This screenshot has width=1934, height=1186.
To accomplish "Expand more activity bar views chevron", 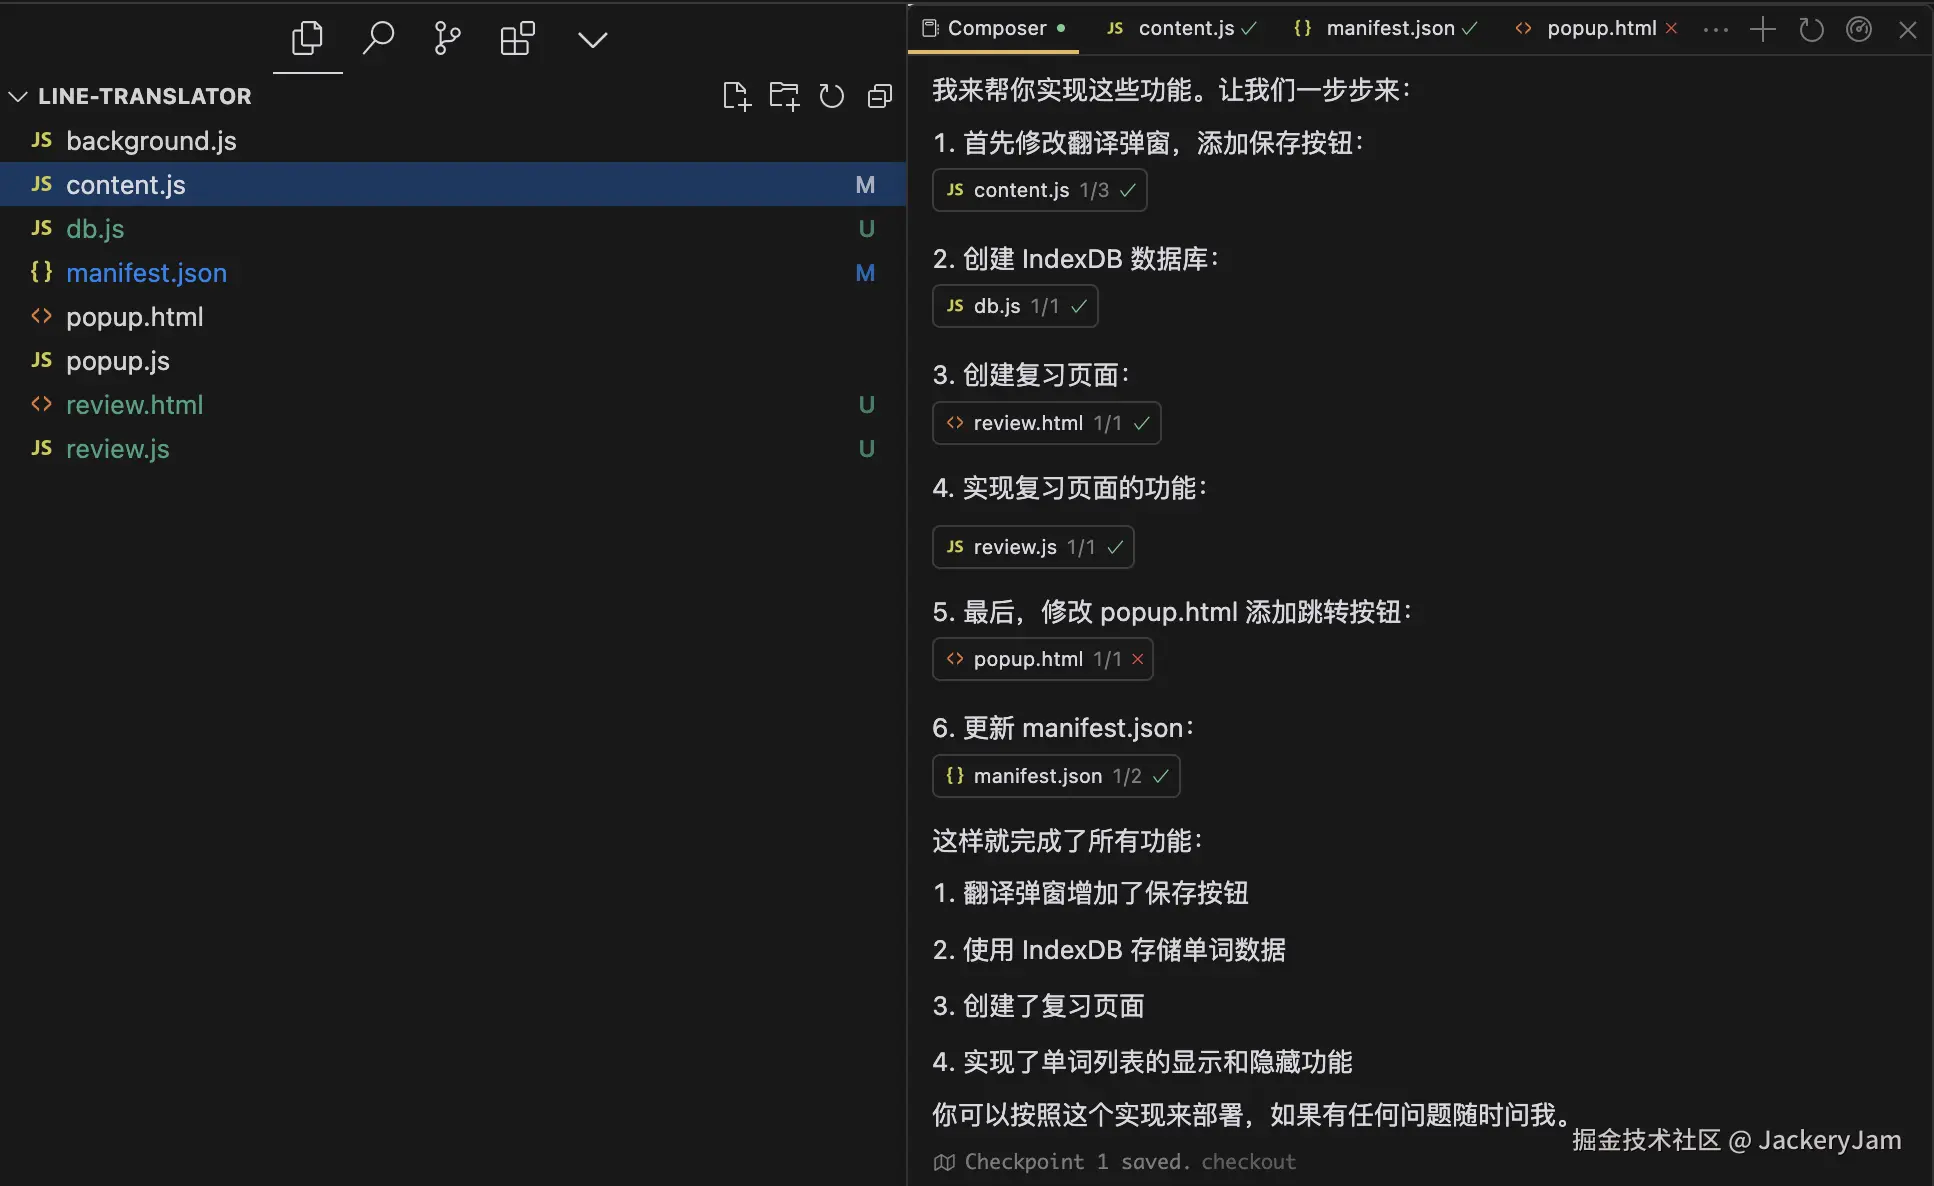I will 592,40.
